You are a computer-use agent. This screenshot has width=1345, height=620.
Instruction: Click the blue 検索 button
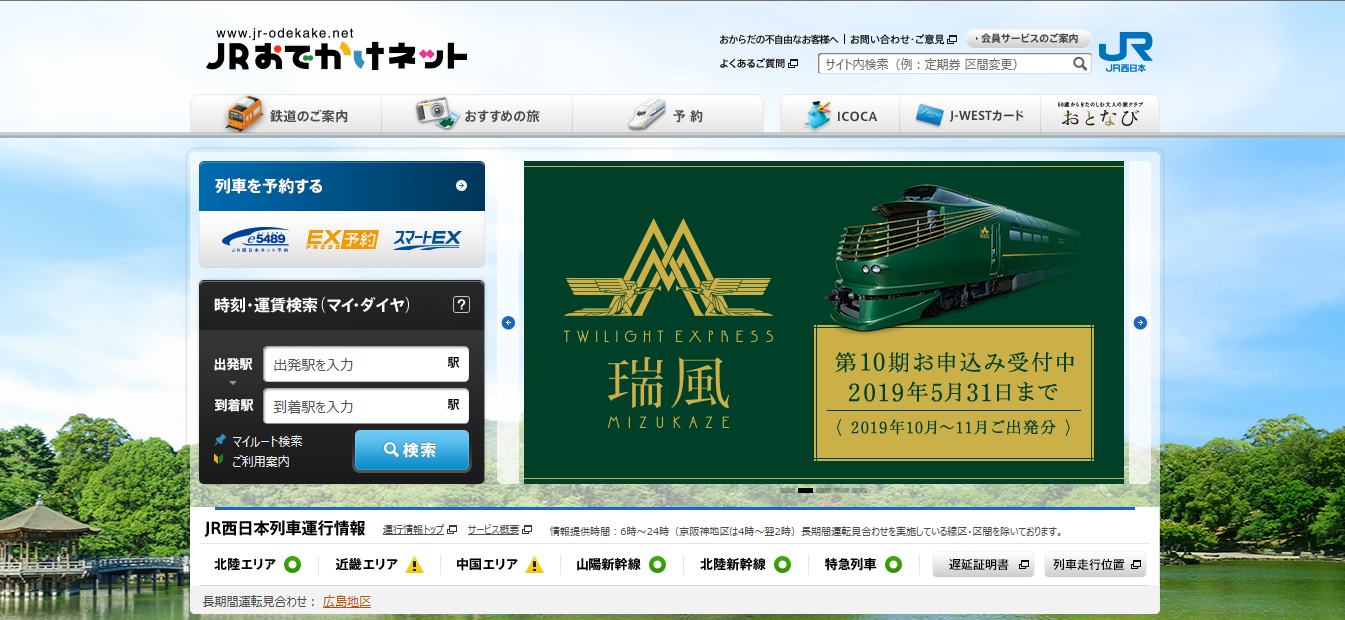[411, 450]
